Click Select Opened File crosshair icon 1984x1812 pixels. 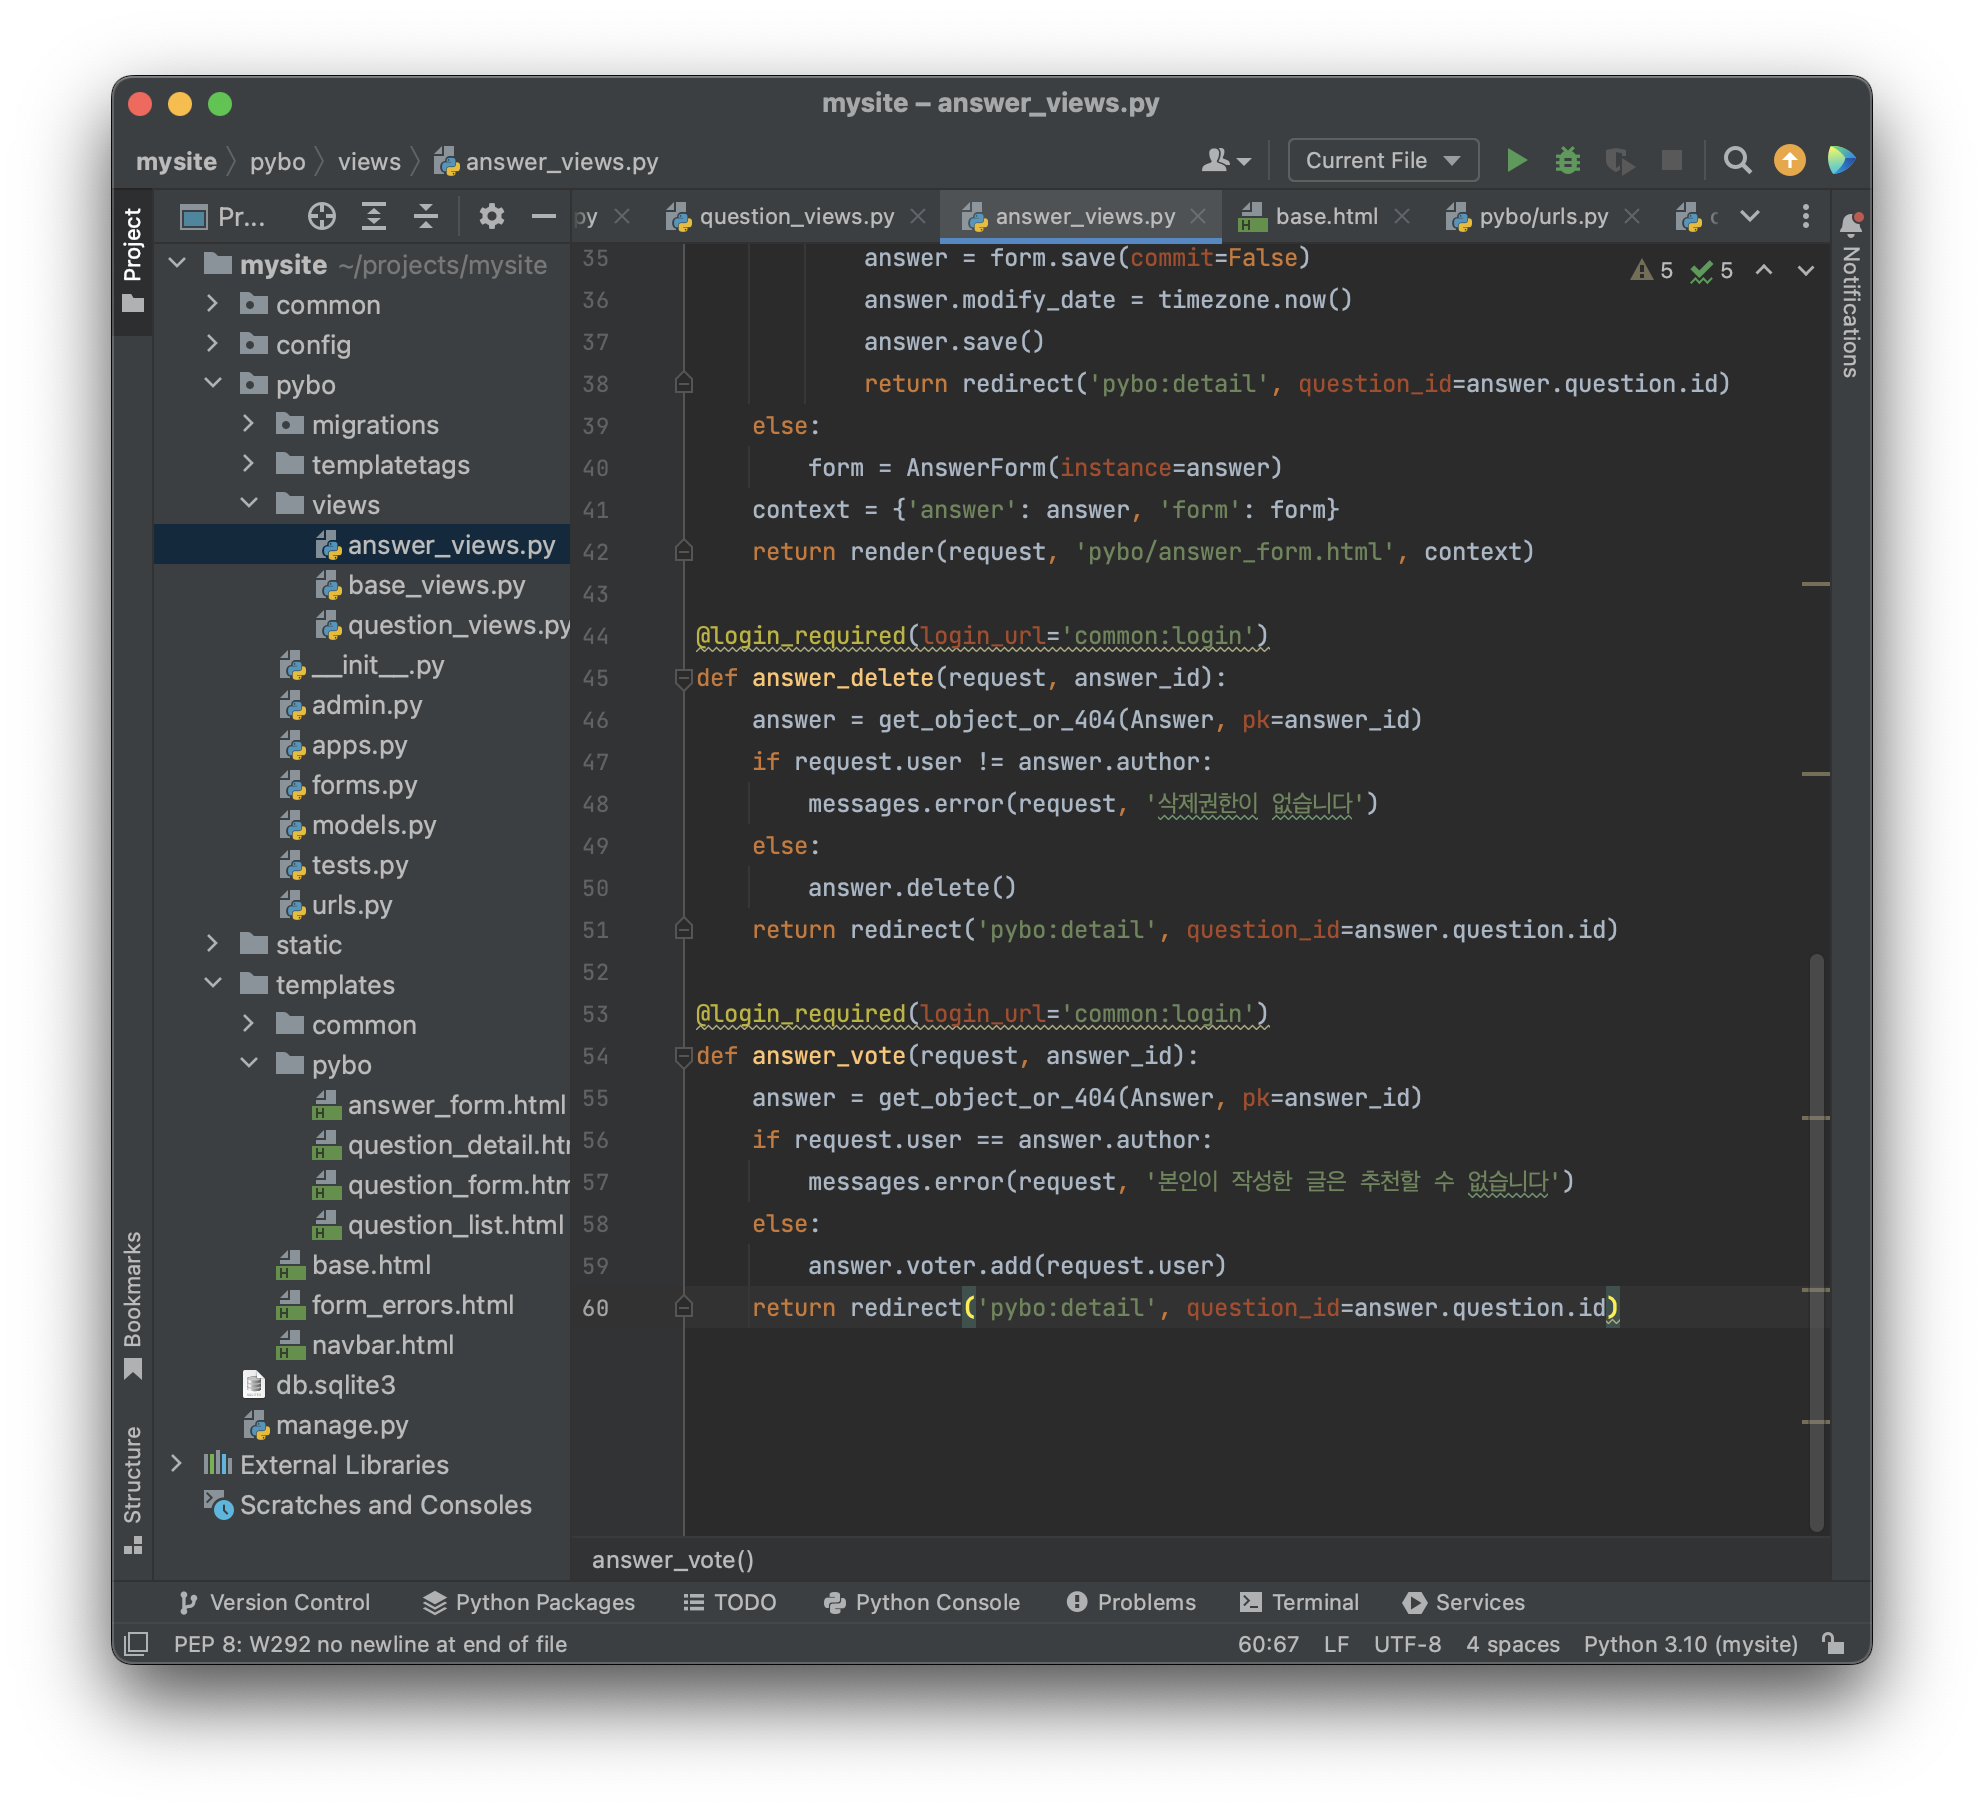[x=321, y=216]
